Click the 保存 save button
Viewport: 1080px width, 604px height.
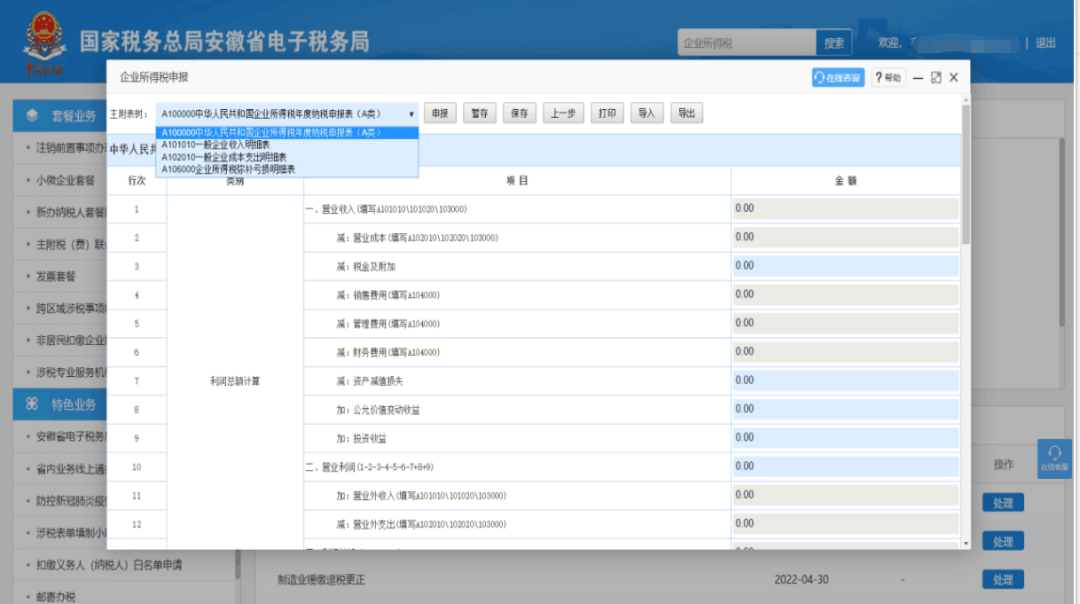click(519, 114)
